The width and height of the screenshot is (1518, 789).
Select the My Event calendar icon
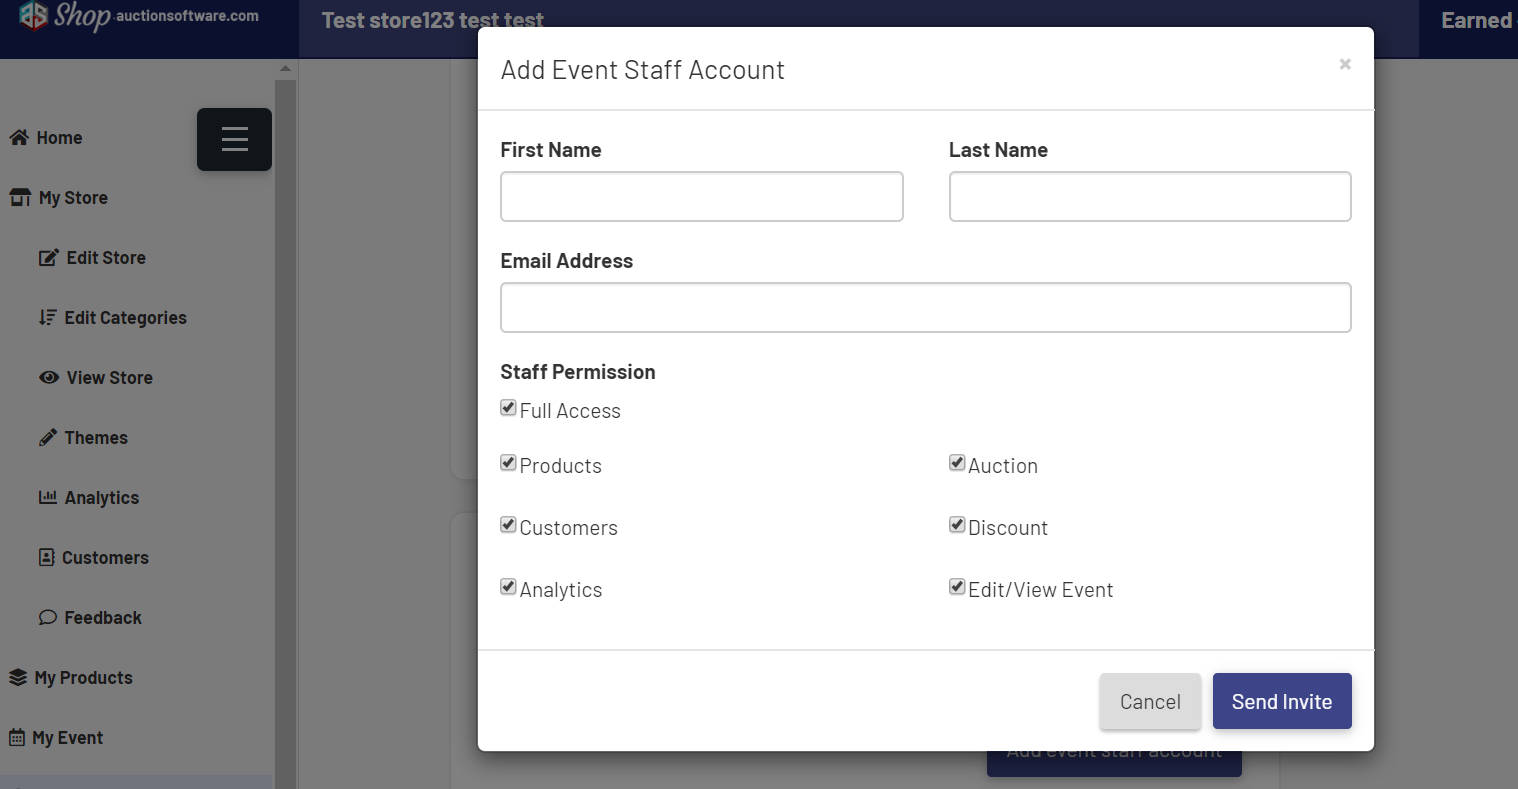[x=18, y=737]
